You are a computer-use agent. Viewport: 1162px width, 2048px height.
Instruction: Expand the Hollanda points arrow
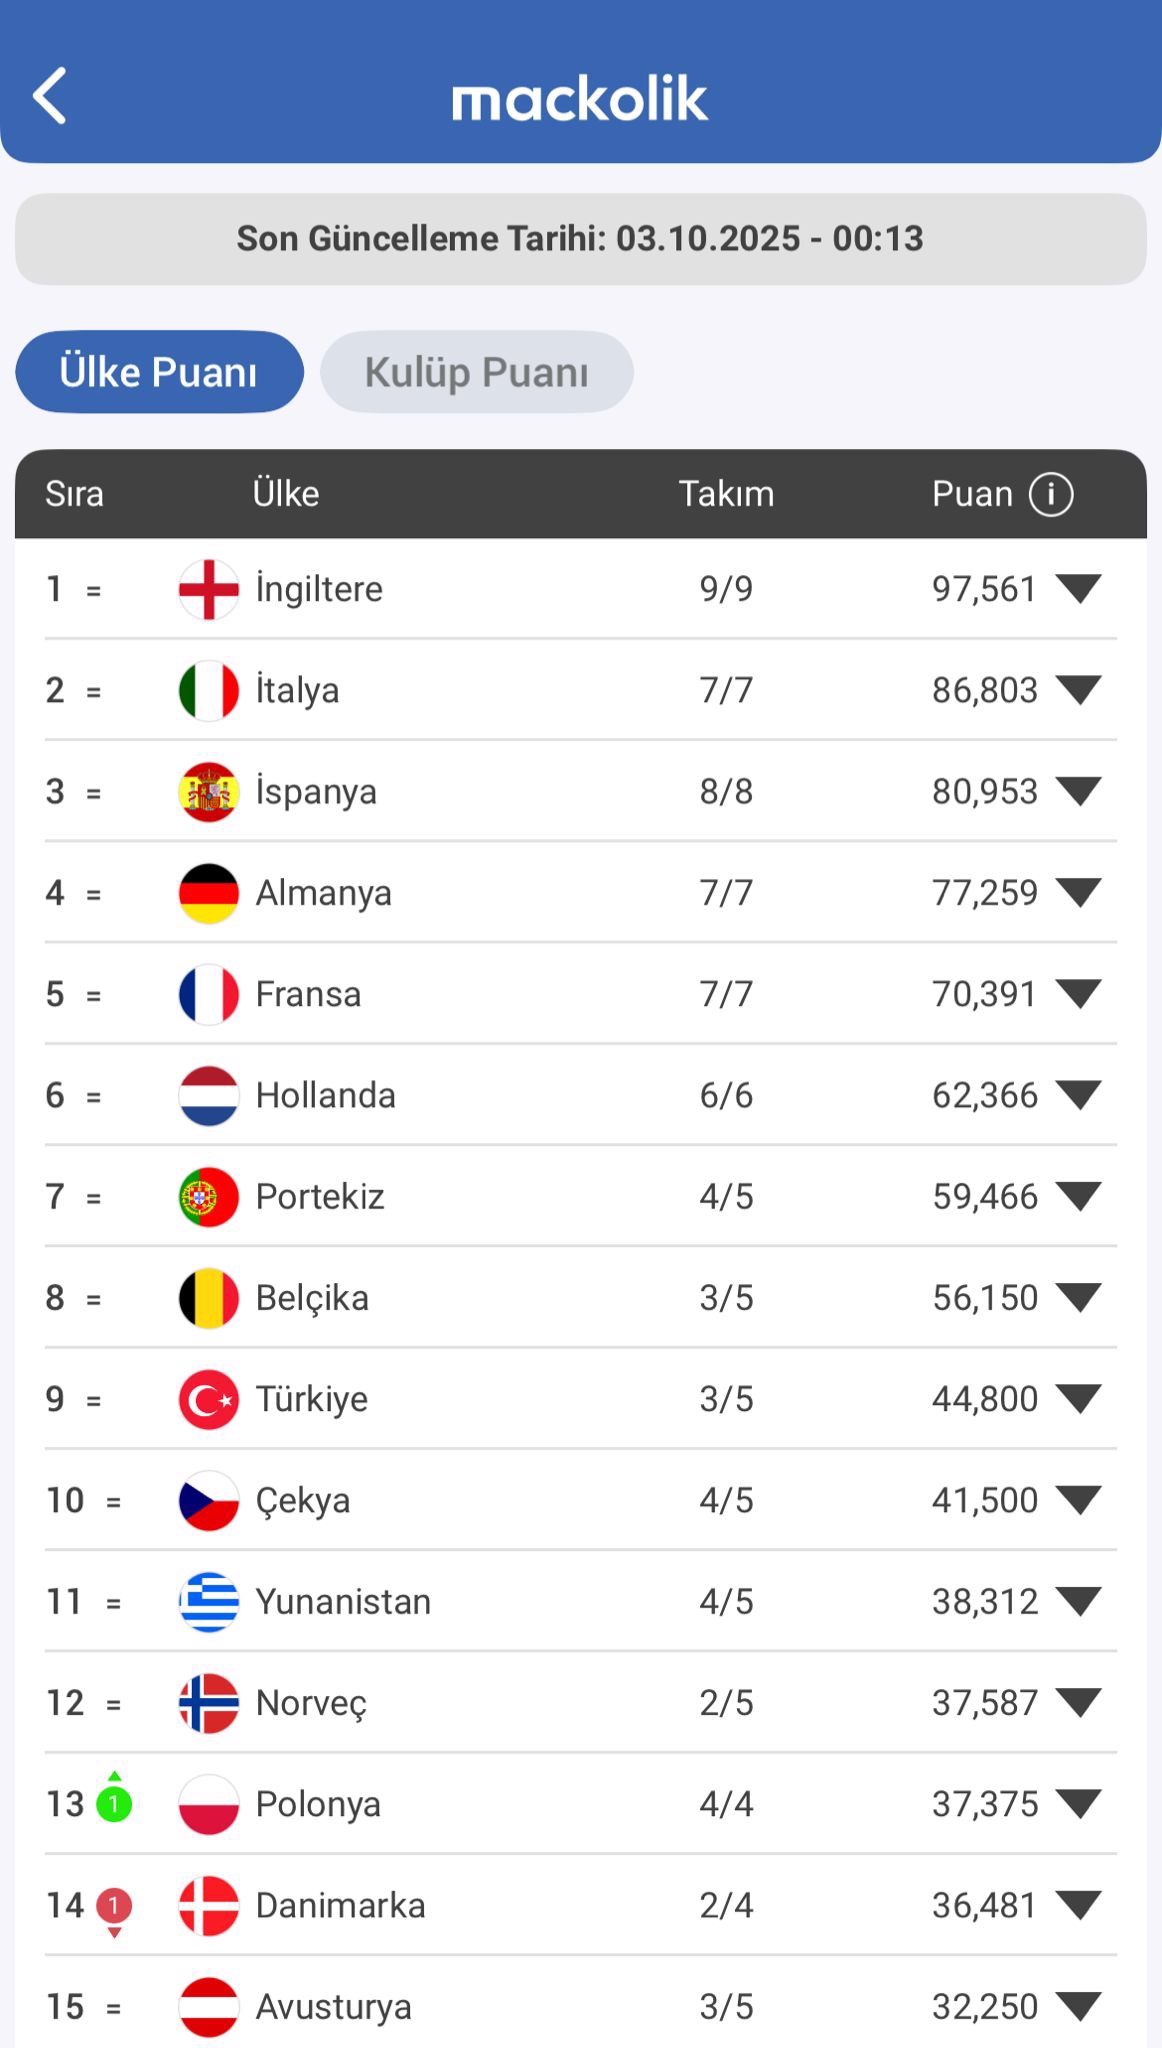[1078, 1095]
